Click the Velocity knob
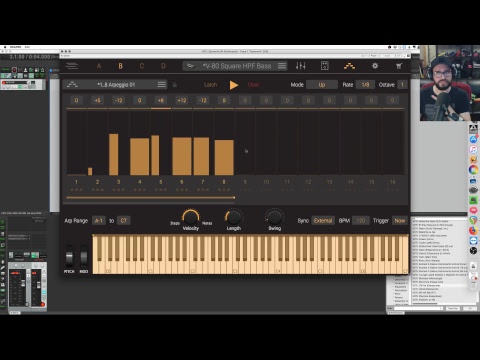This screenshot has width=480, height=360. (191, 217)
